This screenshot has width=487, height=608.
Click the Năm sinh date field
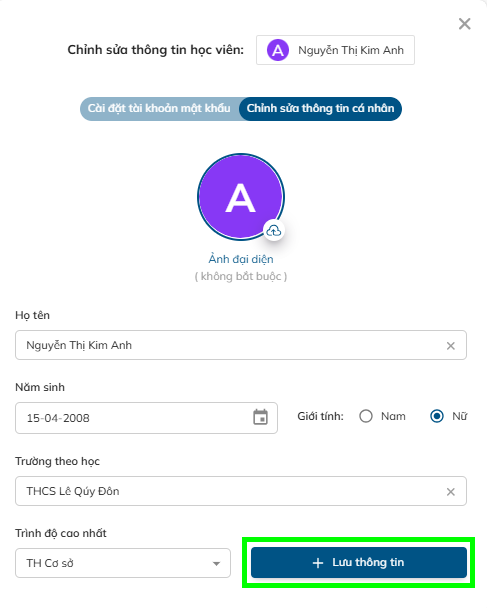coord(146,418)
